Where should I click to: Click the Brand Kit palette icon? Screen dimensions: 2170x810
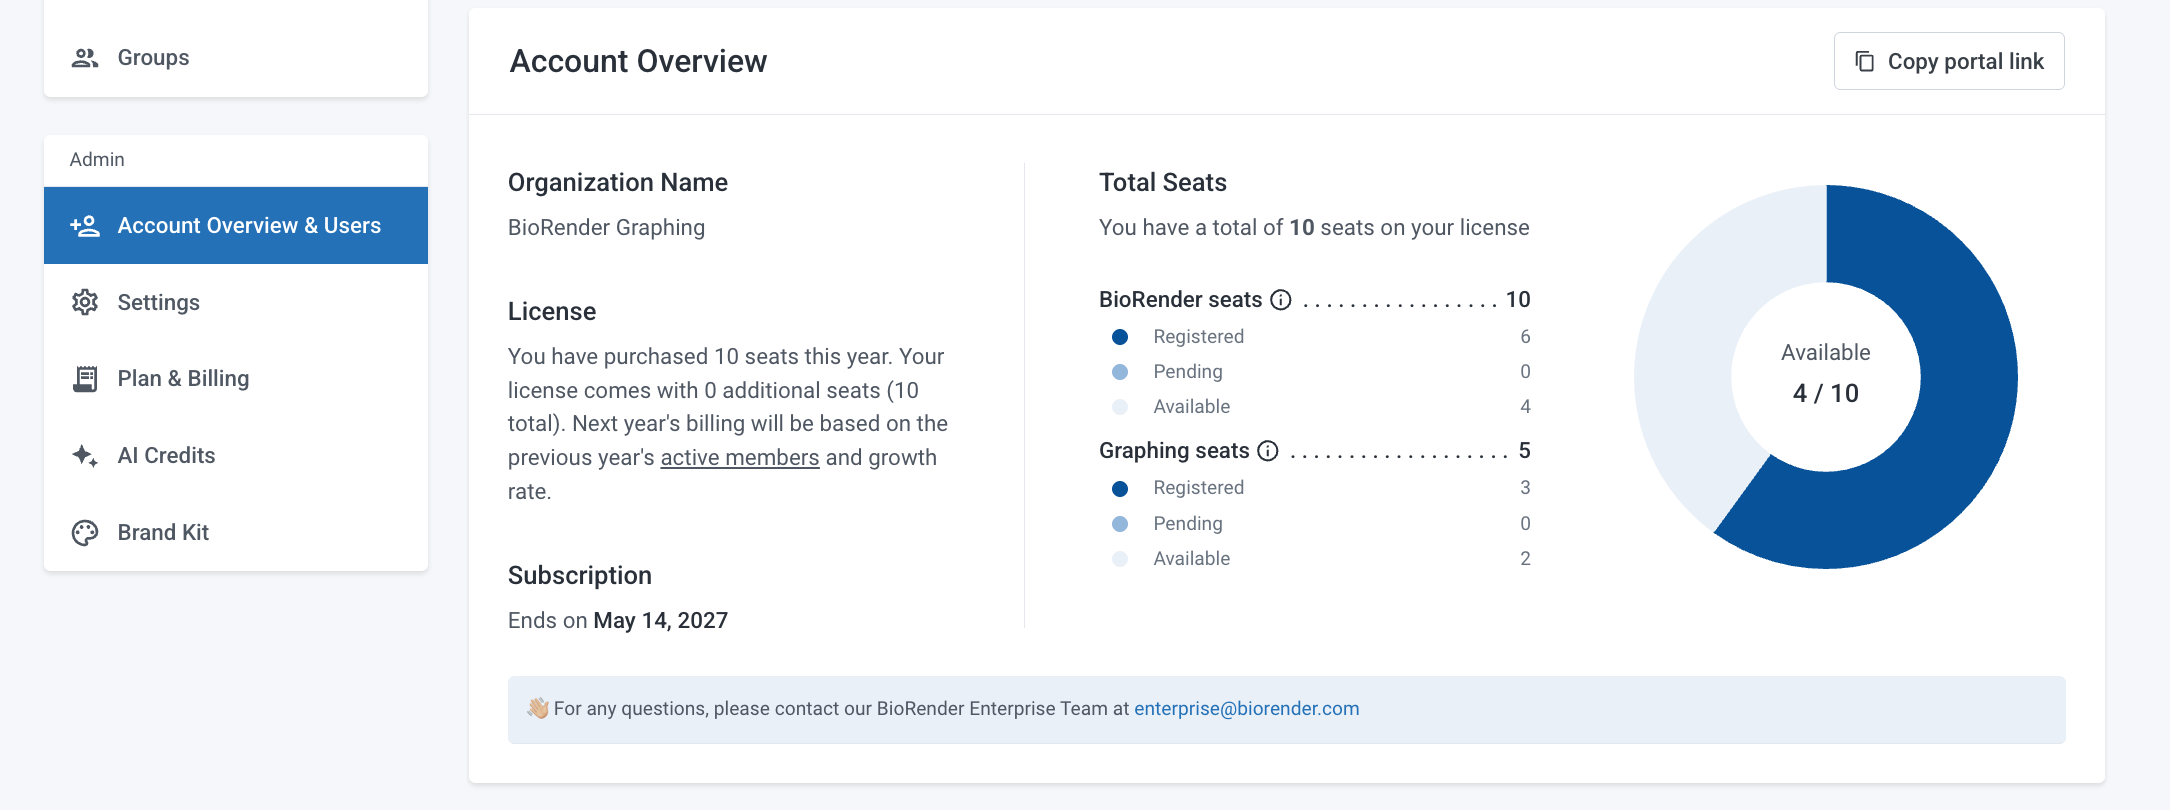[85, 533]
